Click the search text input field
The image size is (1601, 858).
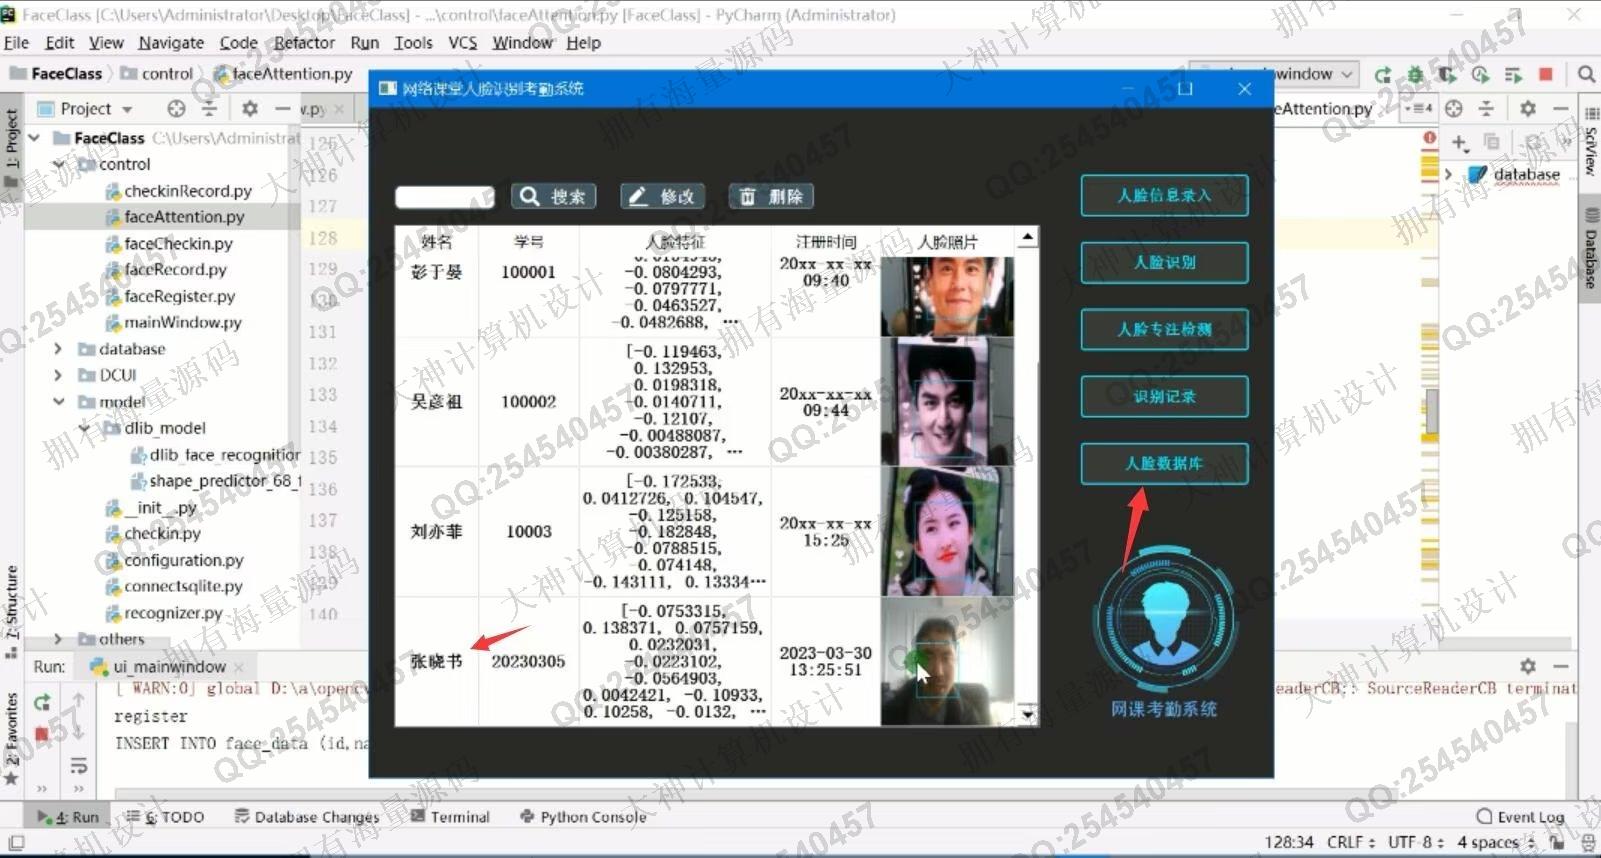pyautogui.click(x=445, y=196)
